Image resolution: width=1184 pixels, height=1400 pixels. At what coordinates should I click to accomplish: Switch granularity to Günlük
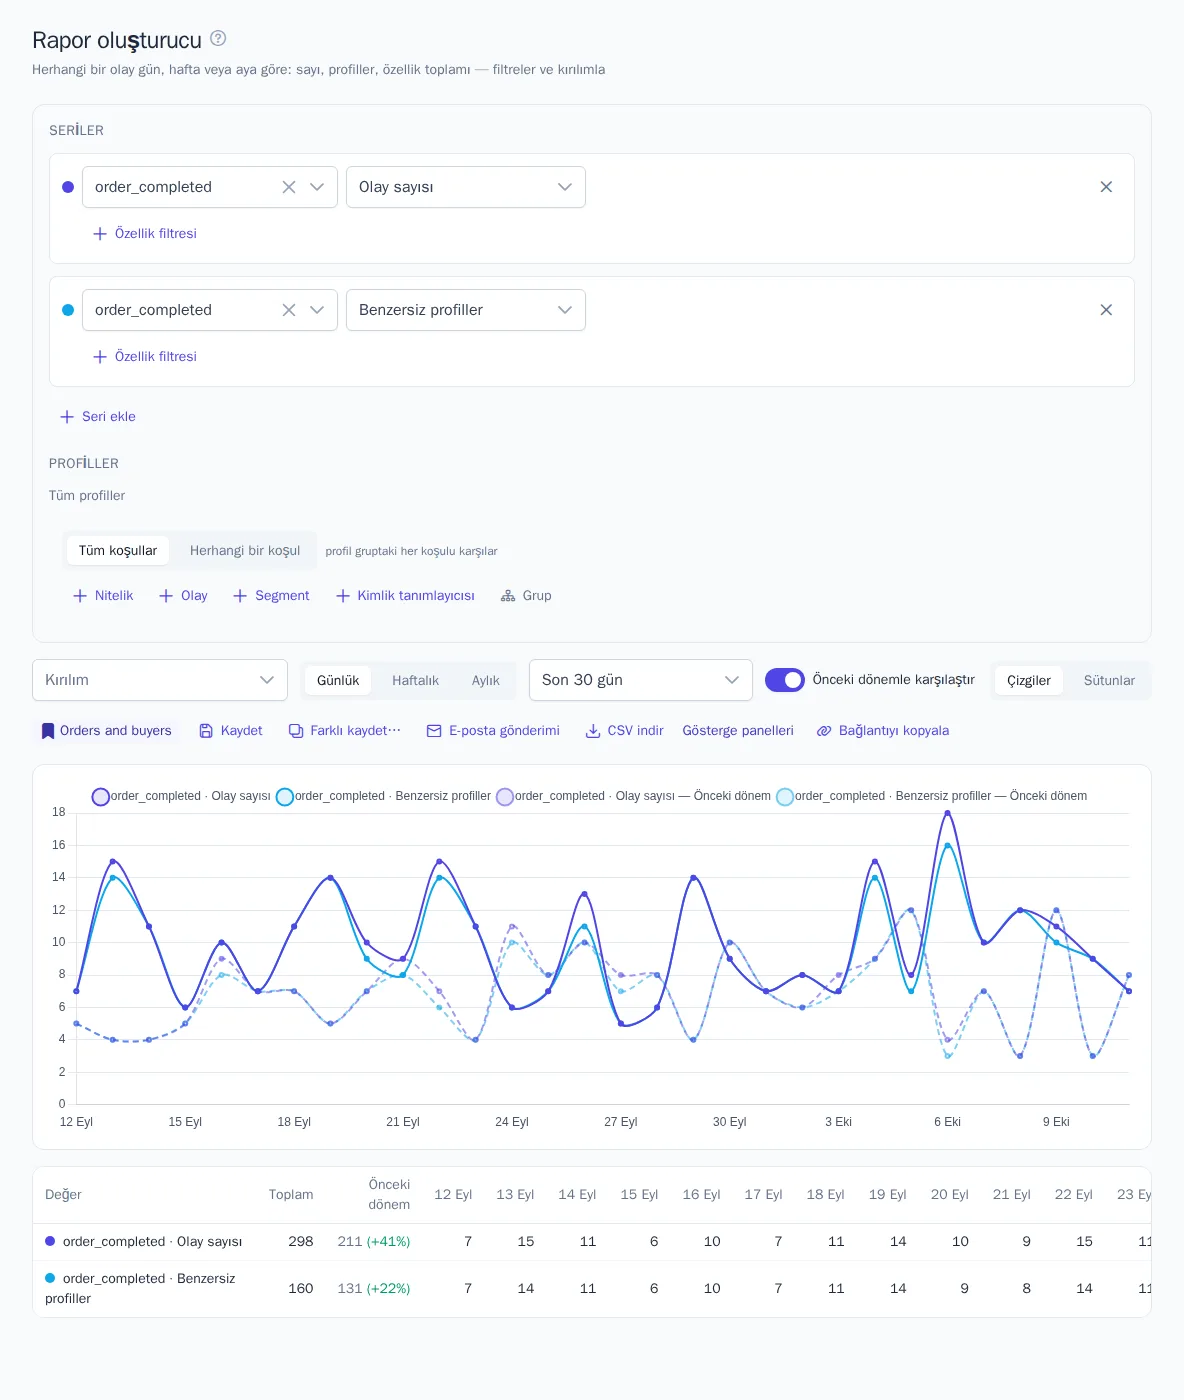[338, 680]
